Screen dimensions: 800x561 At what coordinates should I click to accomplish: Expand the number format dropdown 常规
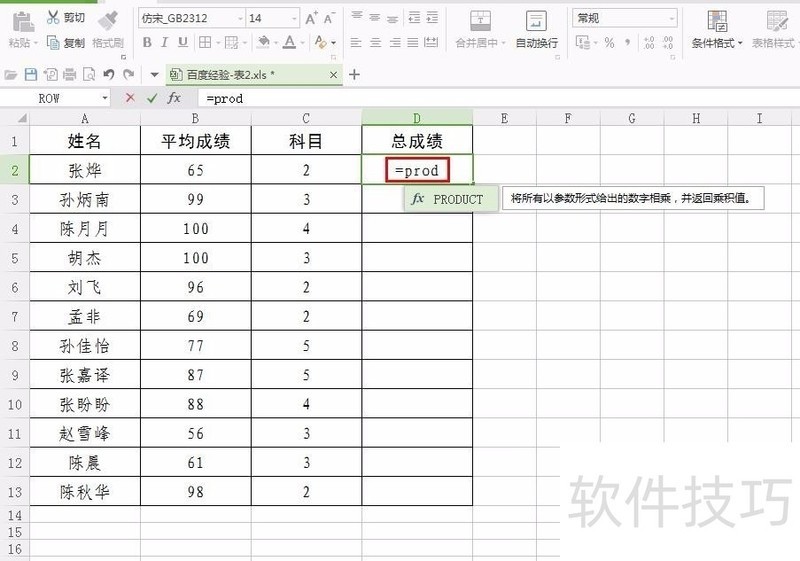click(x=671, y=18)
